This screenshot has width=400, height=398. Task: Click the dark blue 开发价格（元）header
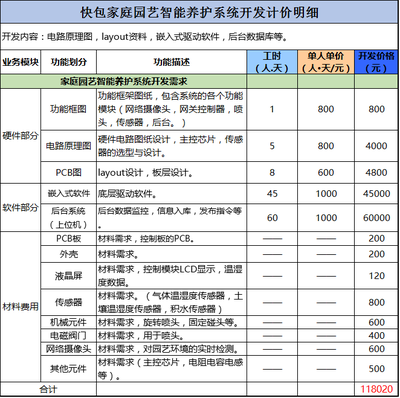tap(377, 62)
